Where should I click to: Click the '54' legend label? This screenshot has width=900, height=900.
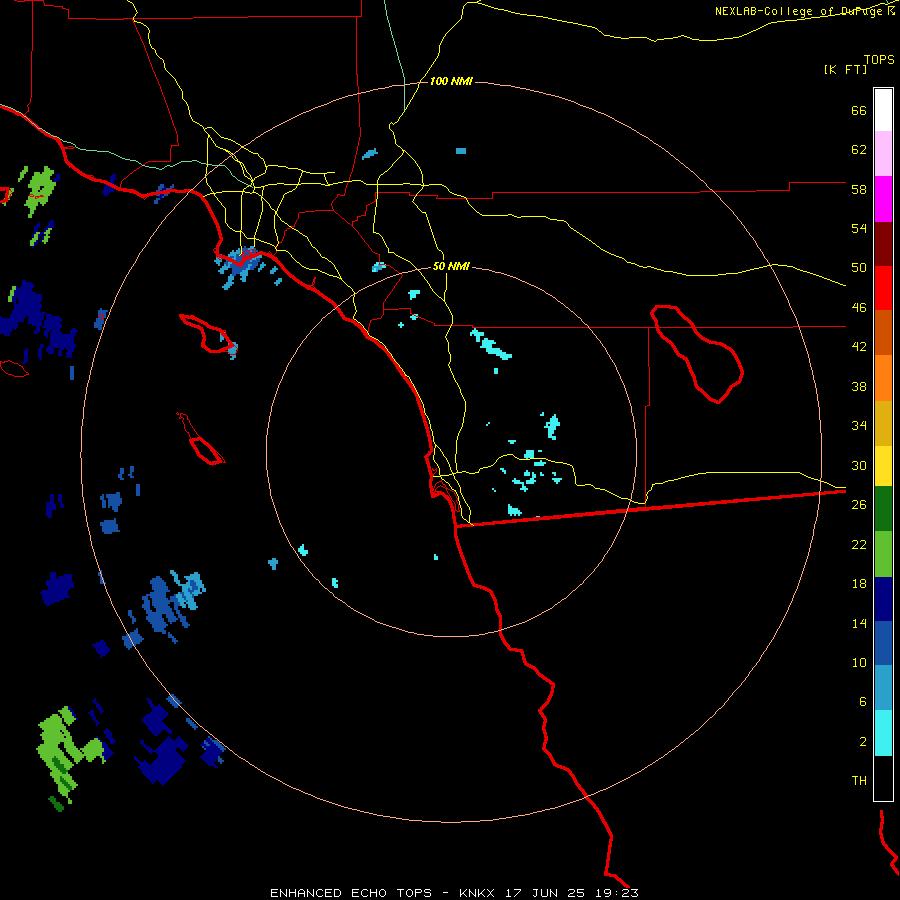(x=859, y=228)
